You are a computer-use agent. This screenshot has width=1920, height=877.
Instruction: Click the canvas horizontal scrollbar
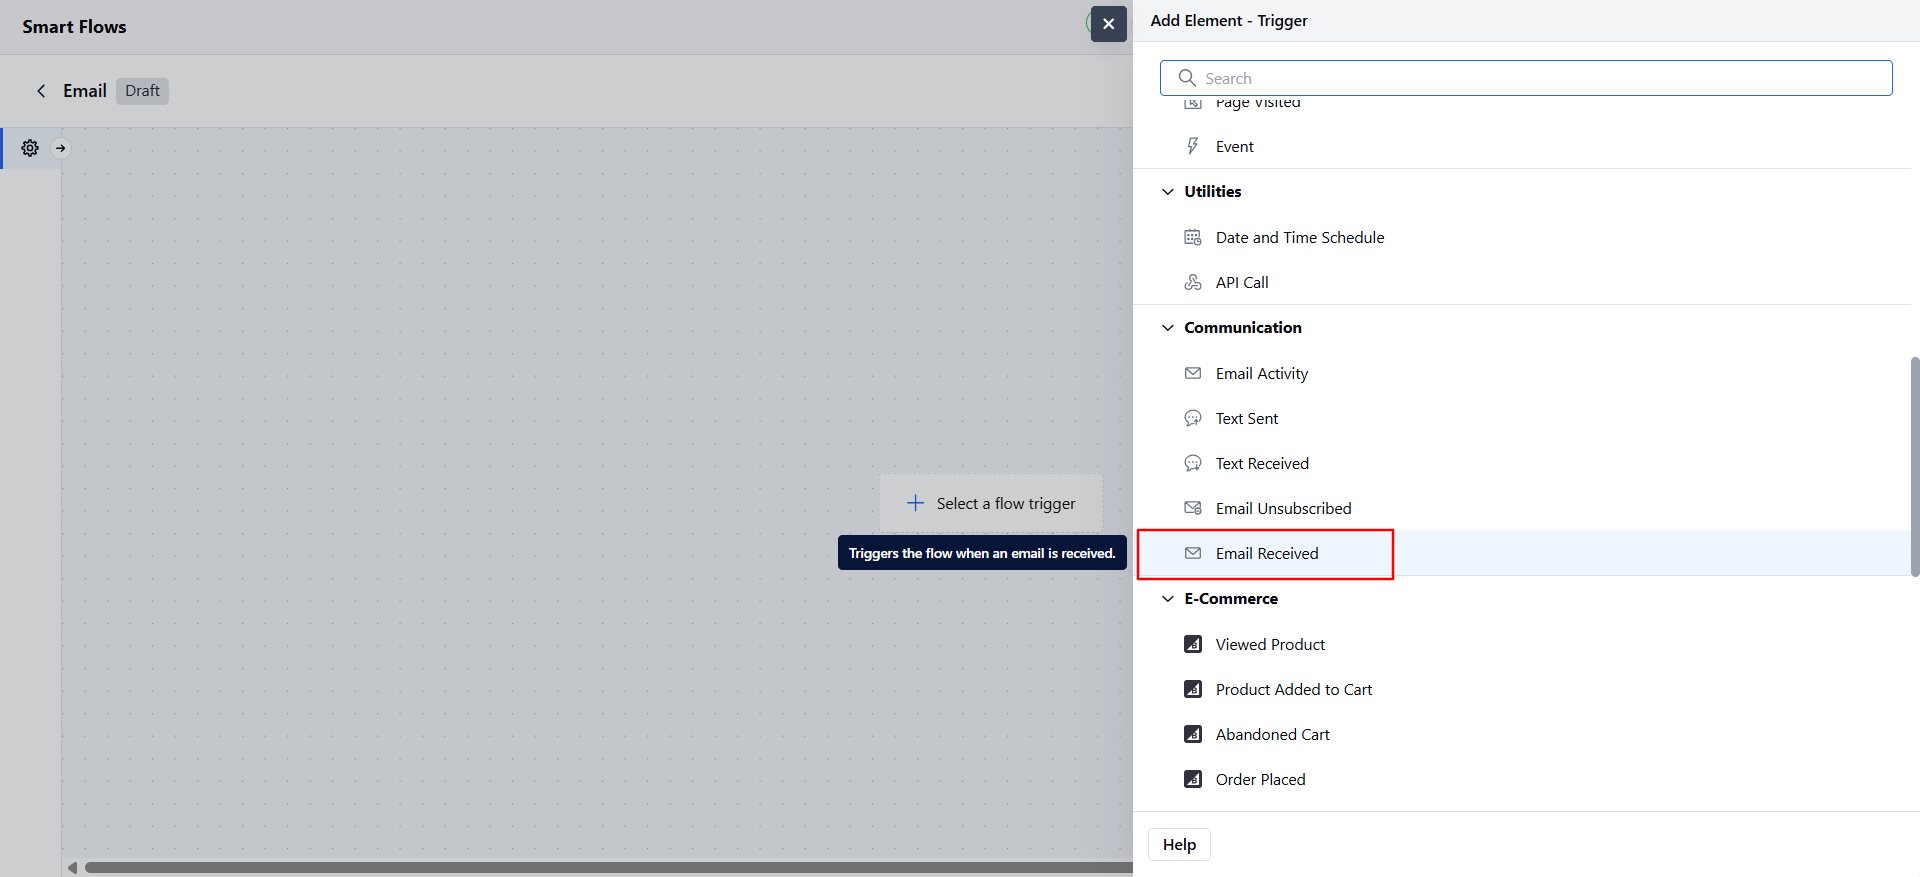click(608, 867)
